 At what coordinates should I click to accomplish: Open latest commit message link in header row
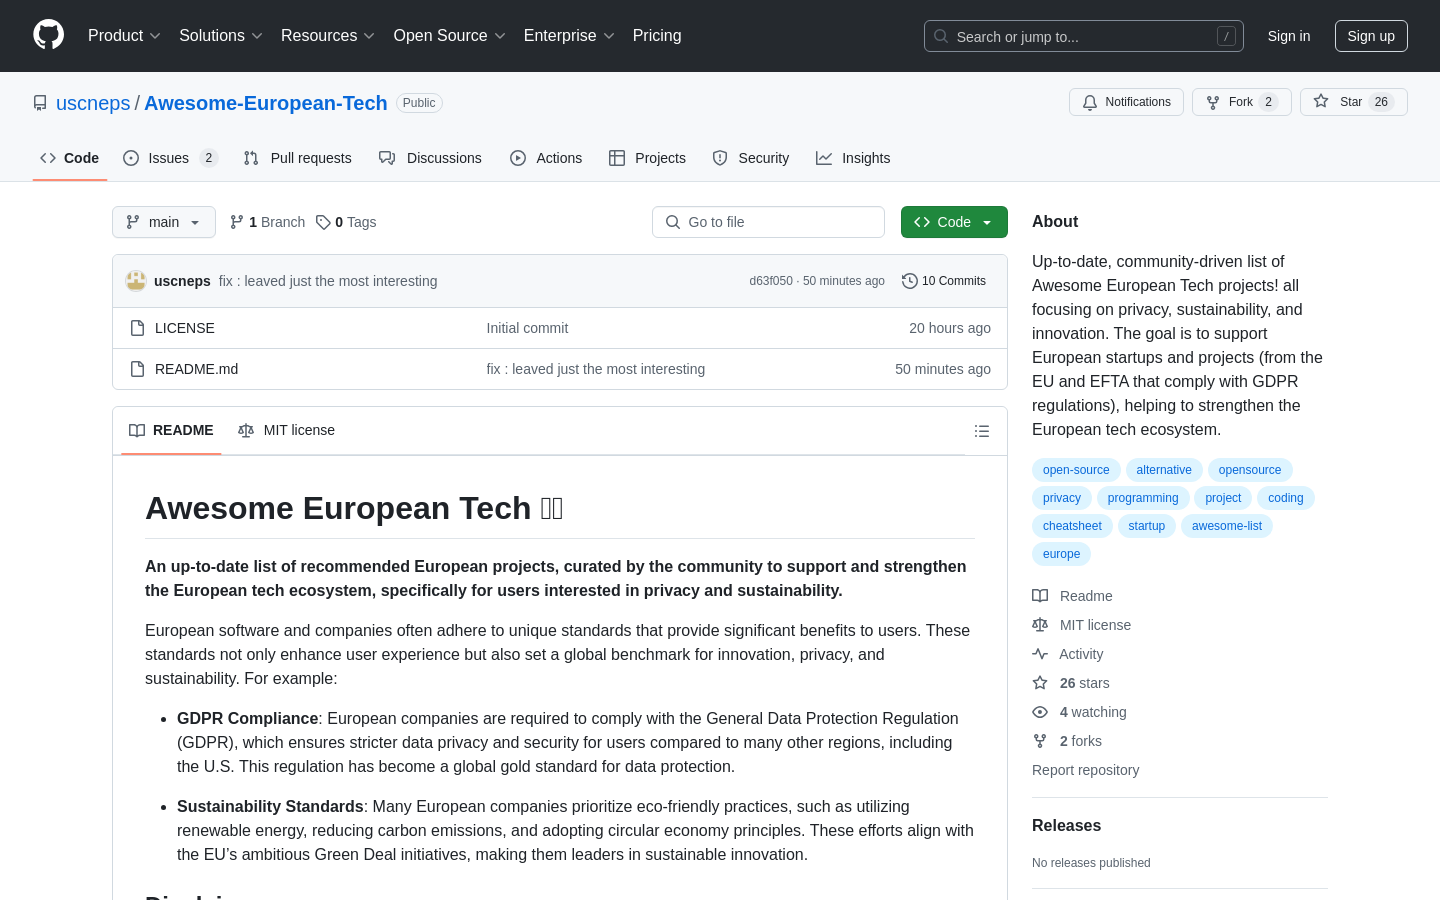328,281
